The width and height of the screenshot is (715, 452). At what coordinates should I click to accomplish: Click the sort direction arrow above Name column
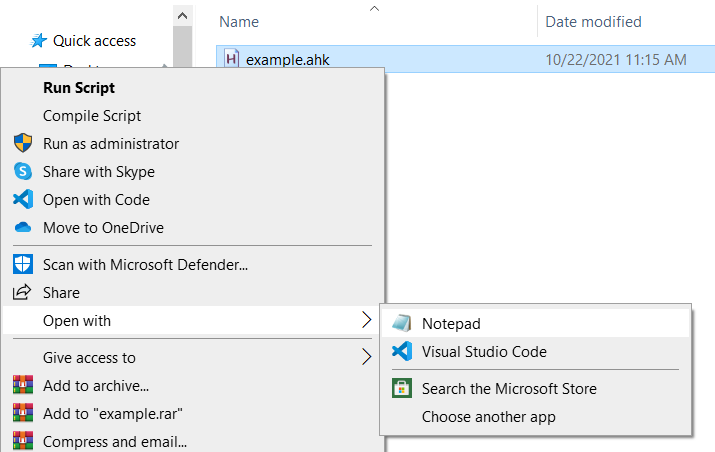pyautogui.click(x=374, y=8)
